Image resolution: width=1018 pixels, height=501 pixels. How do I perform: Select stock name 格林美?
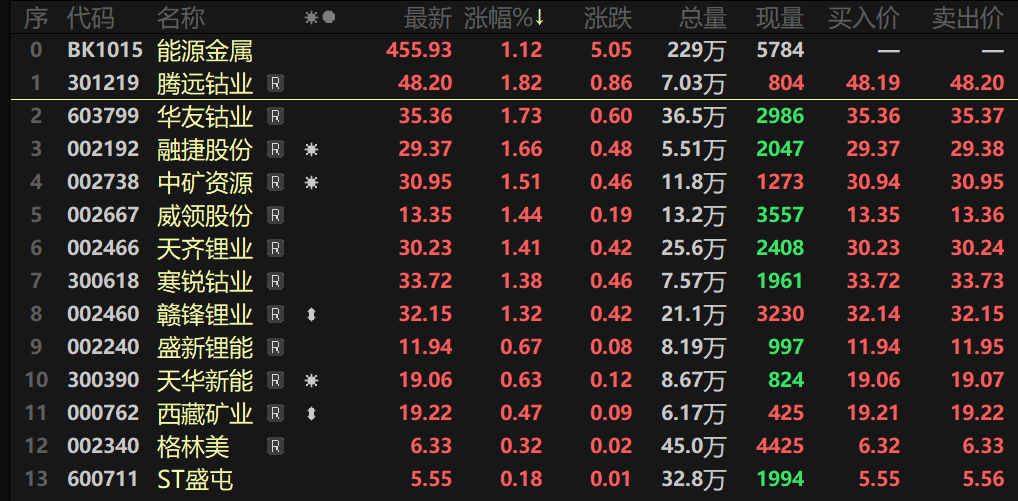click(x=193, y=446)
